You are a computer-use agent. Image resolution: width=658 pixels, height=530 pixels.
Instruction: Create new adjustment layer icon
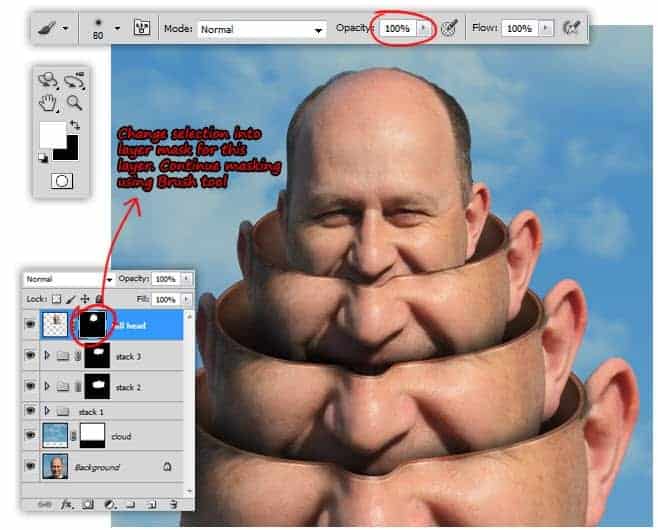(x=110, y=504)
